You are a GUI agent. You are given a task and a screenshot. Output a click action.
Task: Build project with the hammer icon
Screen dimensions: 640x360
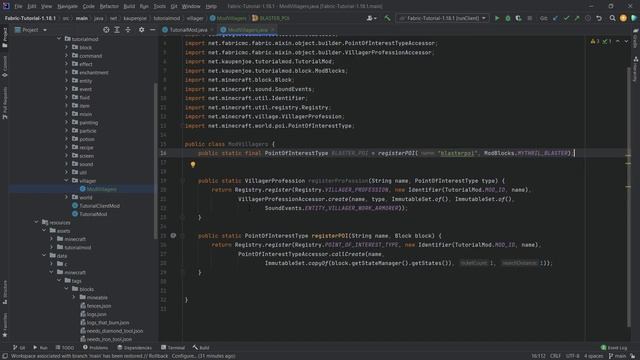[x=387, y=18]
